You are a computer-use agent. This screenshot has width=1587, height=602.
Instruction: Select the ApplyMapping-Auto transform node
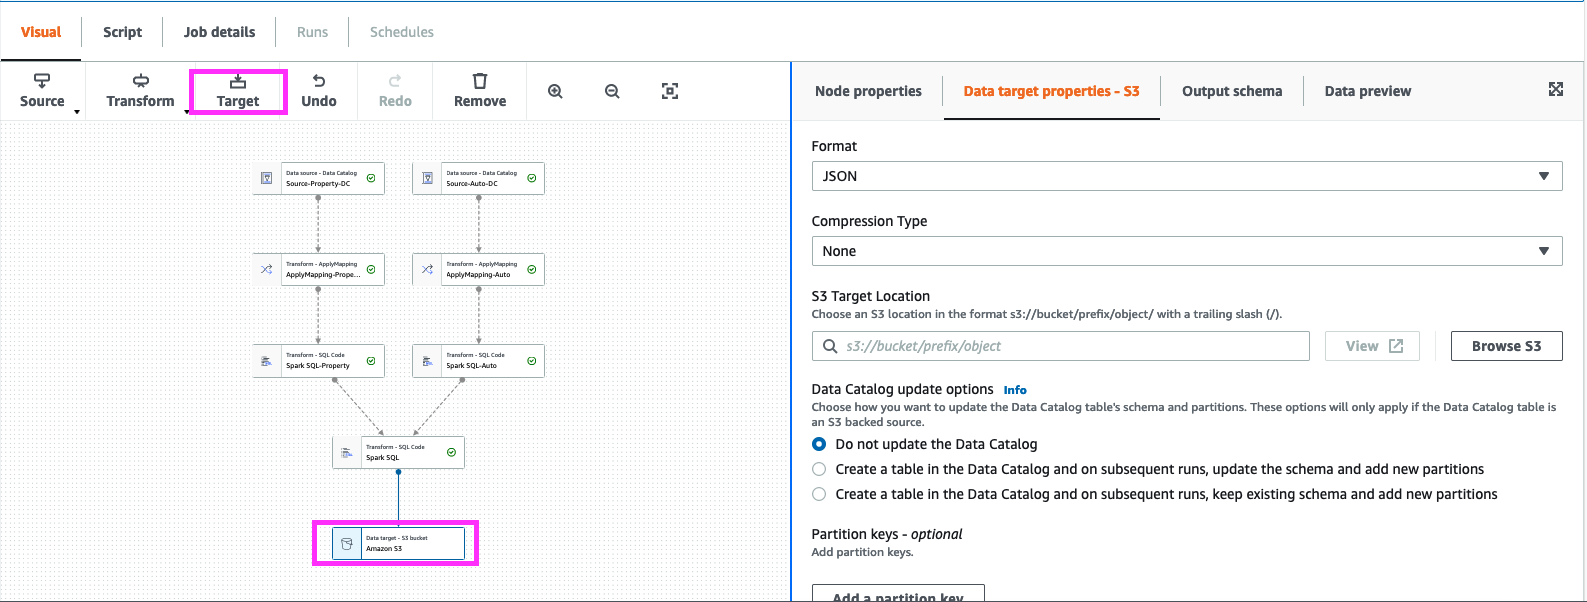pos(478,270)
